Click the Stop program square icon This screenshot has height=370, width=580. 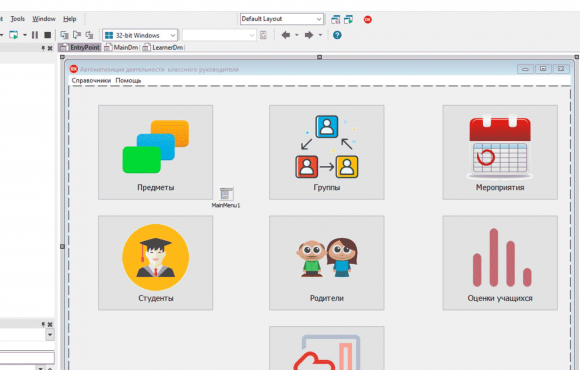(x=47, y=35)
